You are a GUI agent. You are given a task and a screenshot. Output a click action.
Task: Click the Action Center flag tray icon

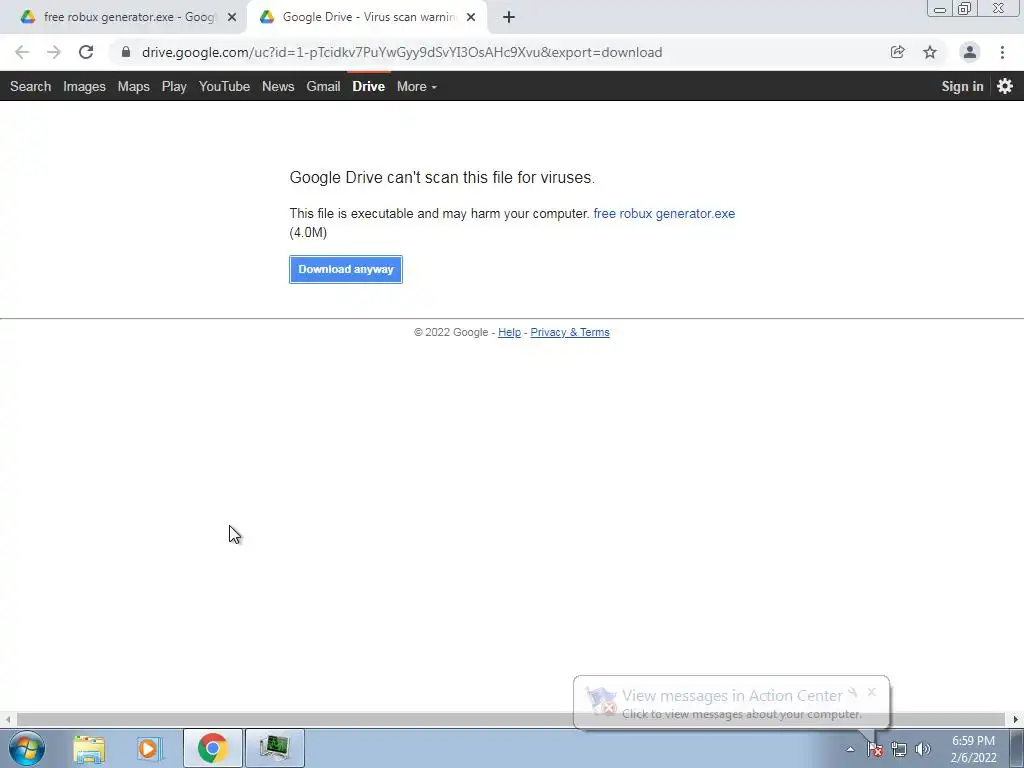point(875,750)
